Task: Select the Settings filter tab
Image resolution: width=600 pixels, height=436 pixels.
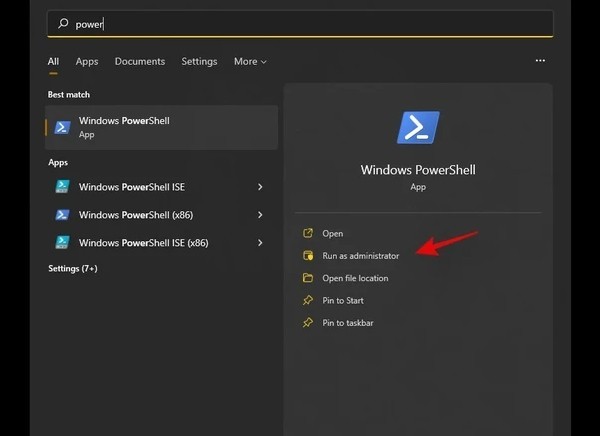Action: point(199,62)
